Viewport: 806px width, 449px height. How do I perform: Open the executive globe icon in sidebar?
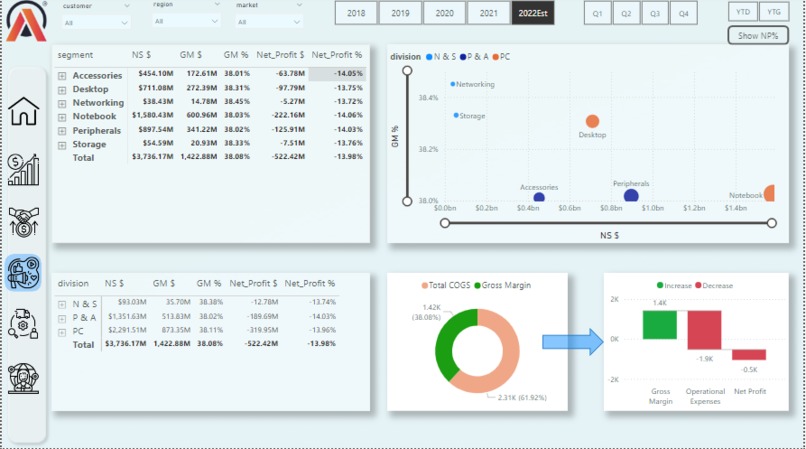24,379
